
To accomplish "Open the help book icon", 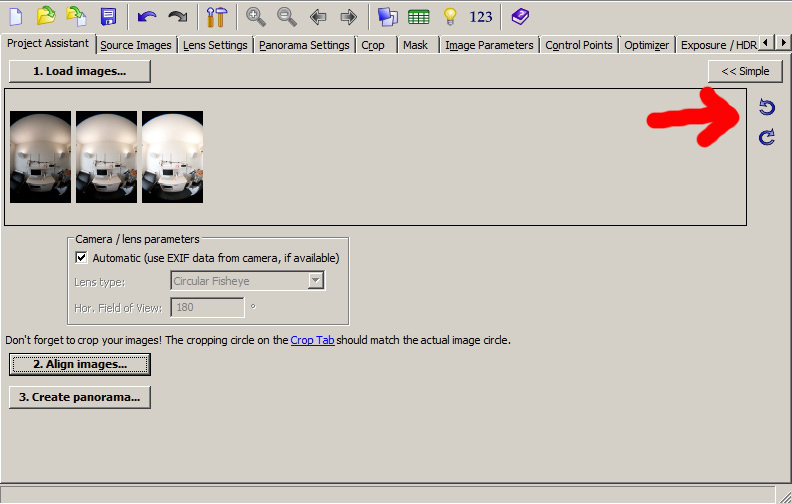I will [519, 16].
